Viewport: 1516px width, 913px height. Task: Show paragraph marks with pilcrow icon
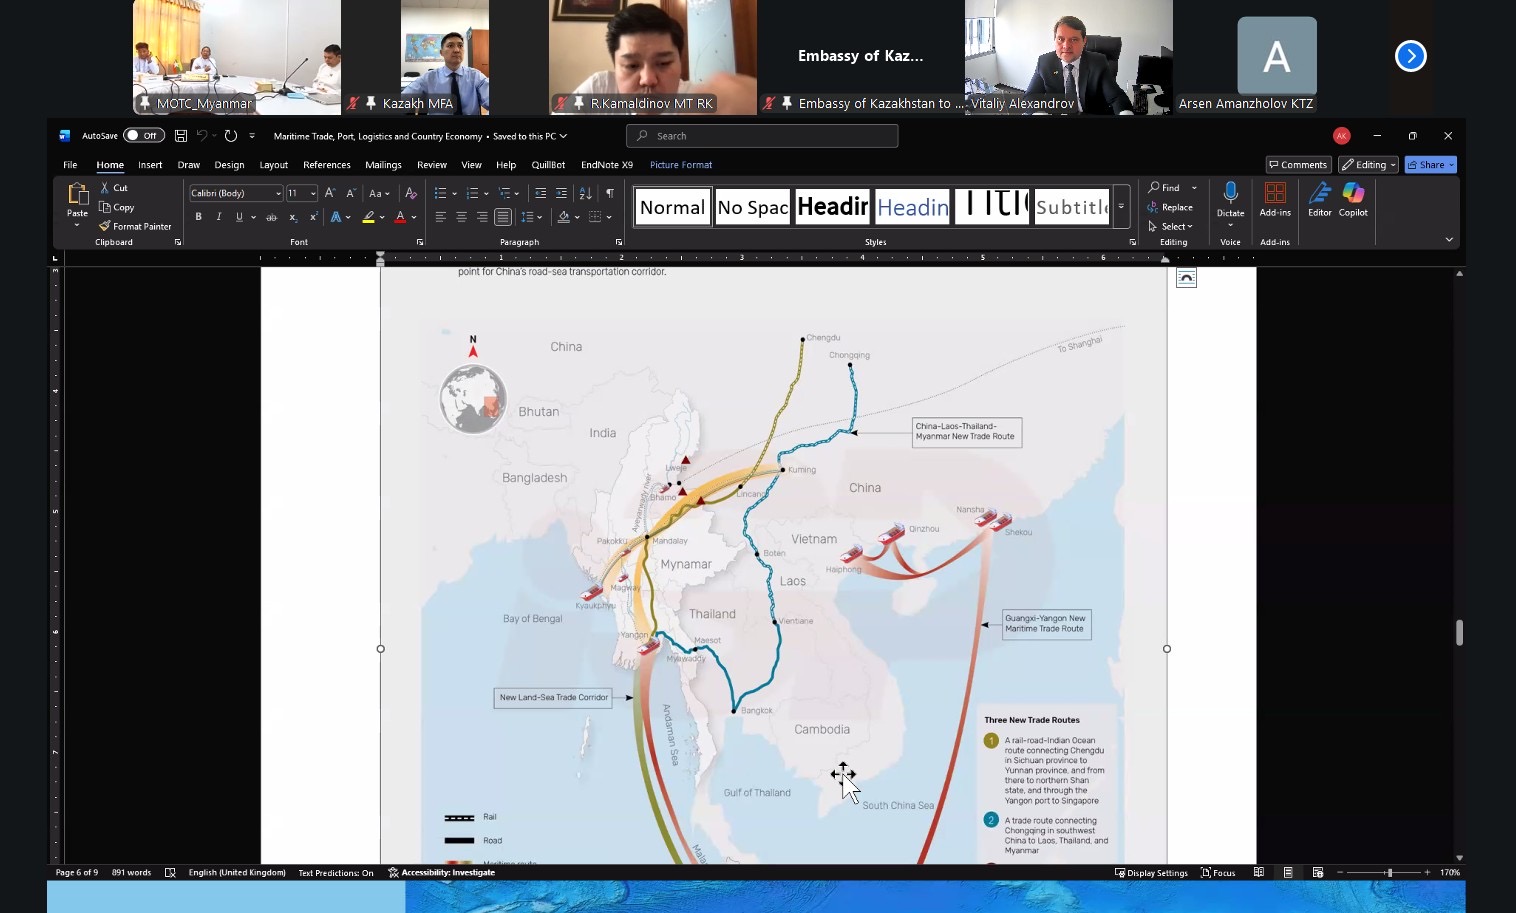(610, 193)
